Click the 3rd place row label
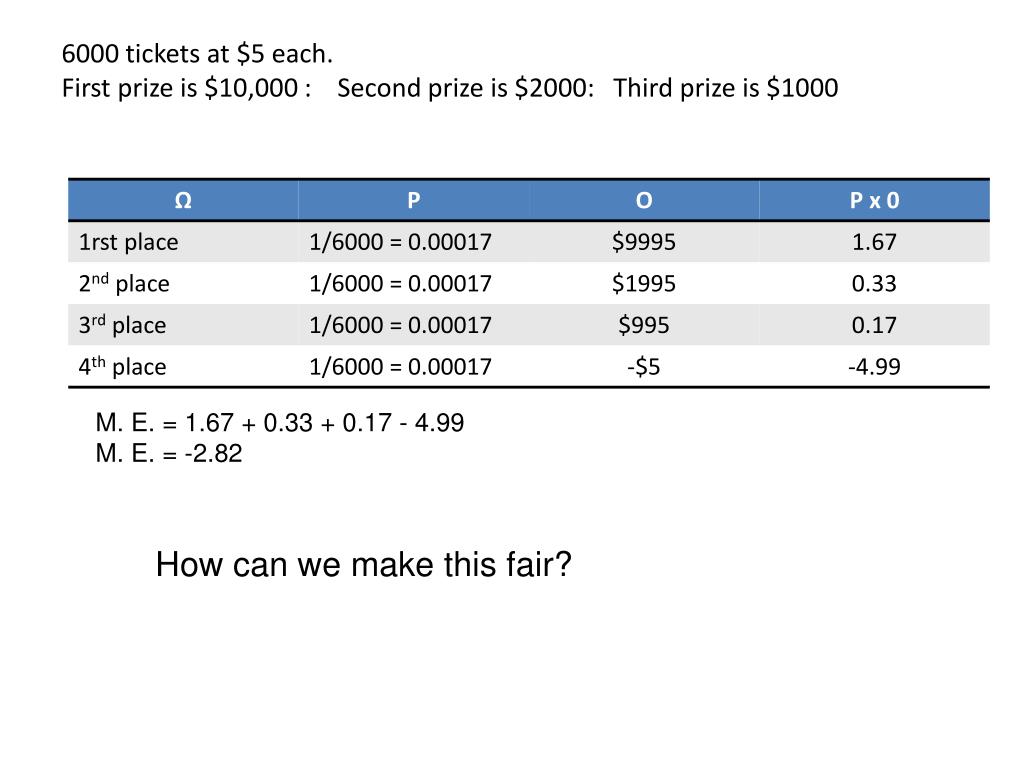The width and height of the screenshot is (1024, 768). [x=122, y=325]
